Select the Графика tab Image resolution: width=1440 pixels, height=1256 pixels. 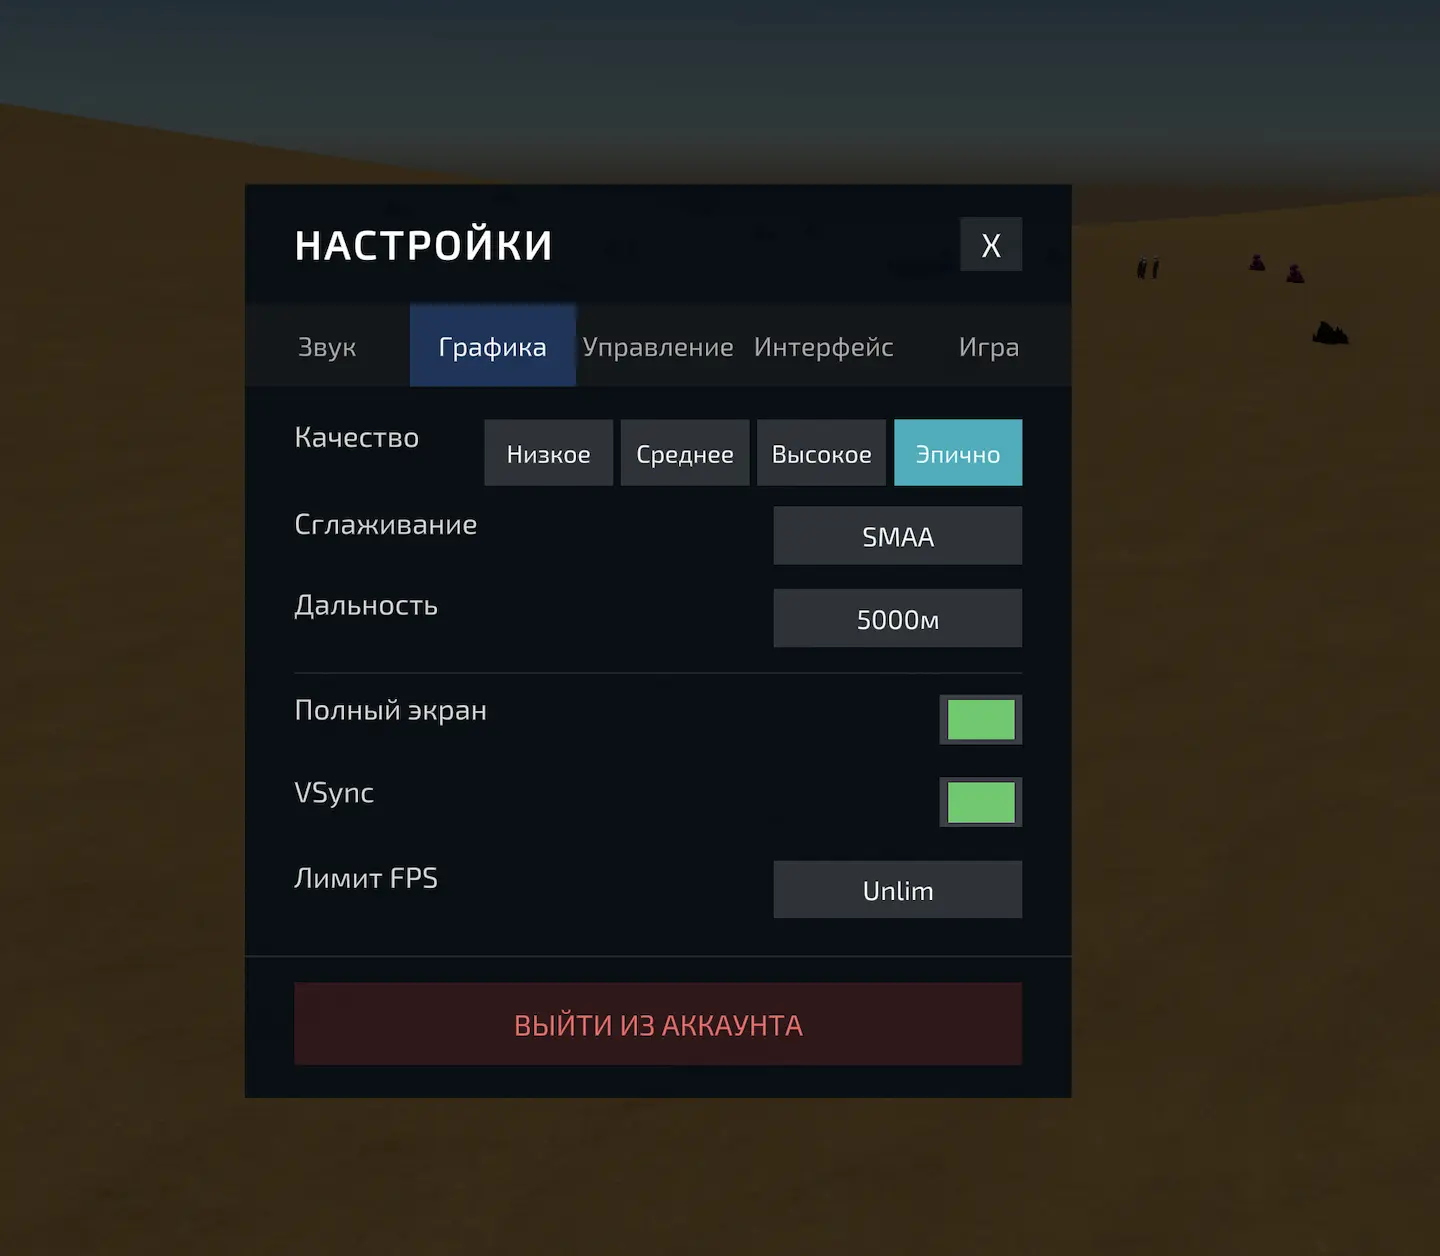(x=493, y=346)
